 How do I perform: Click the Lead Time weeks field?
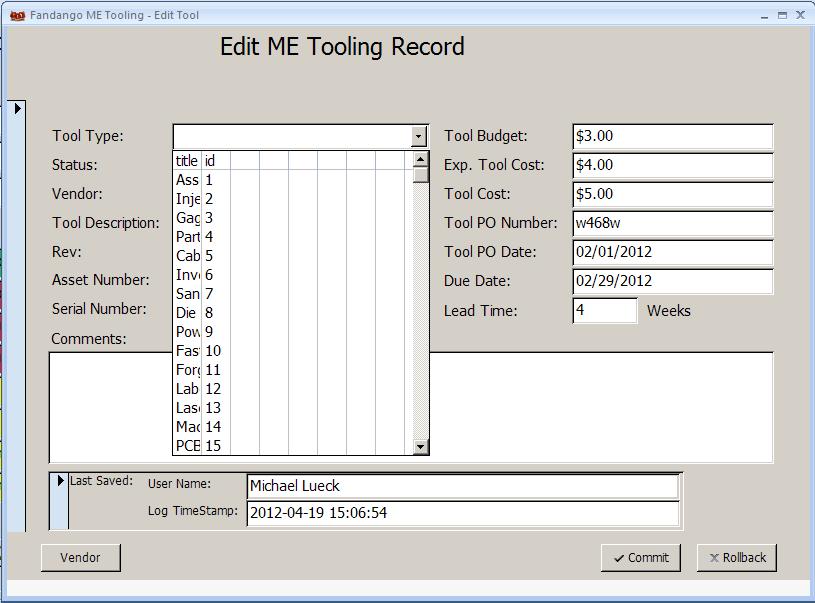605,310
